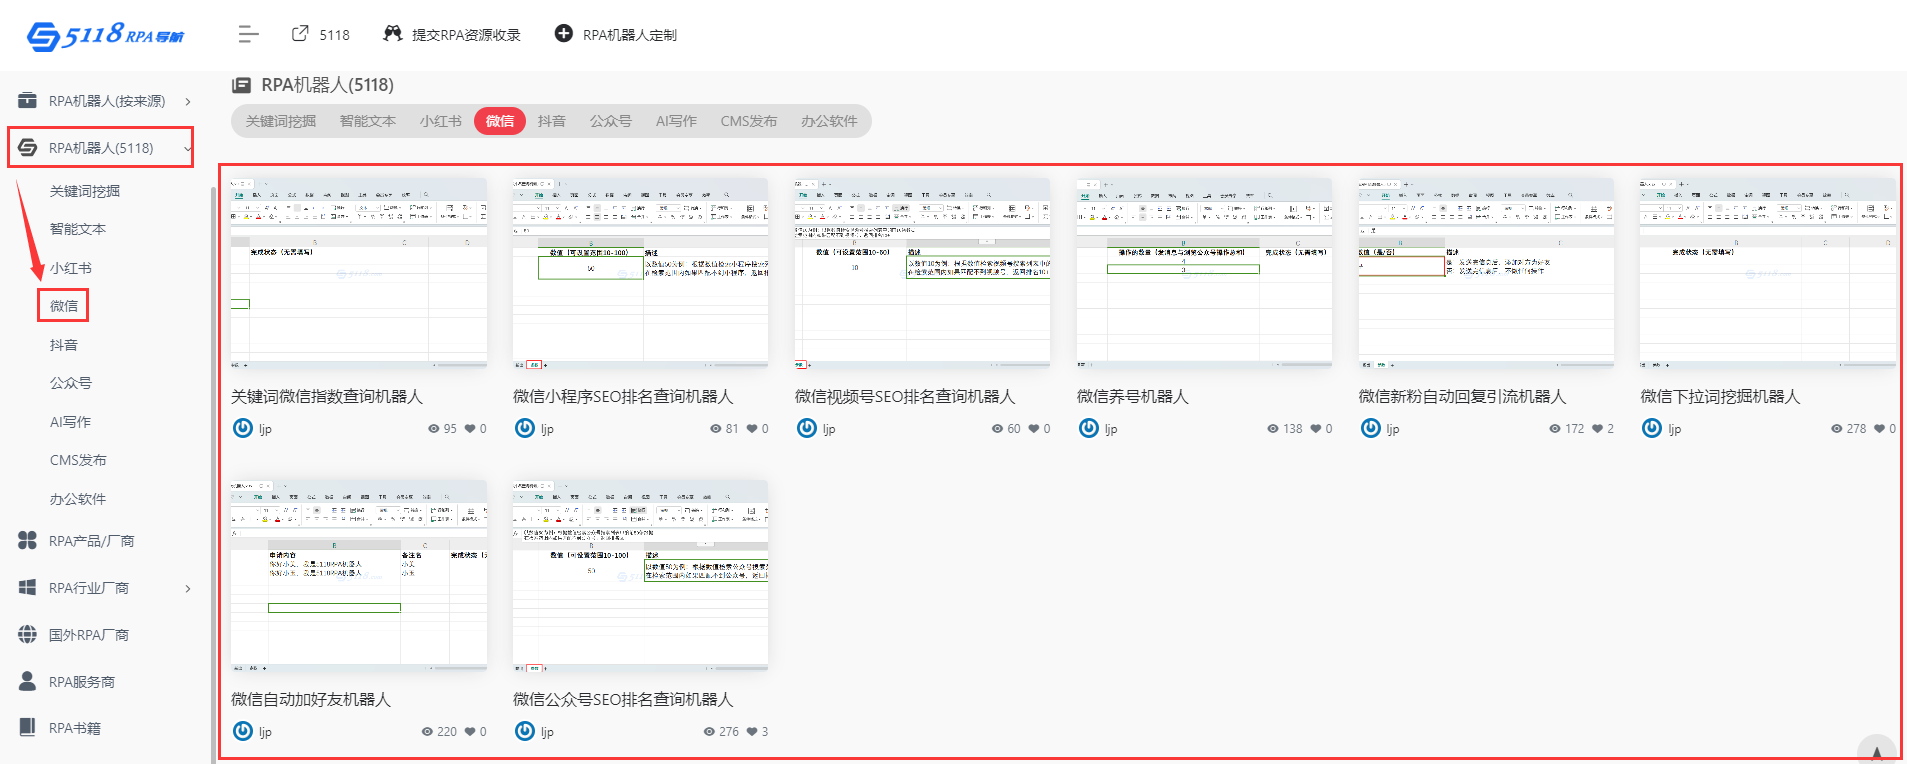
Task: Click the plus icon beside RPA机器人定制
Action: click(x=564, y=34)
